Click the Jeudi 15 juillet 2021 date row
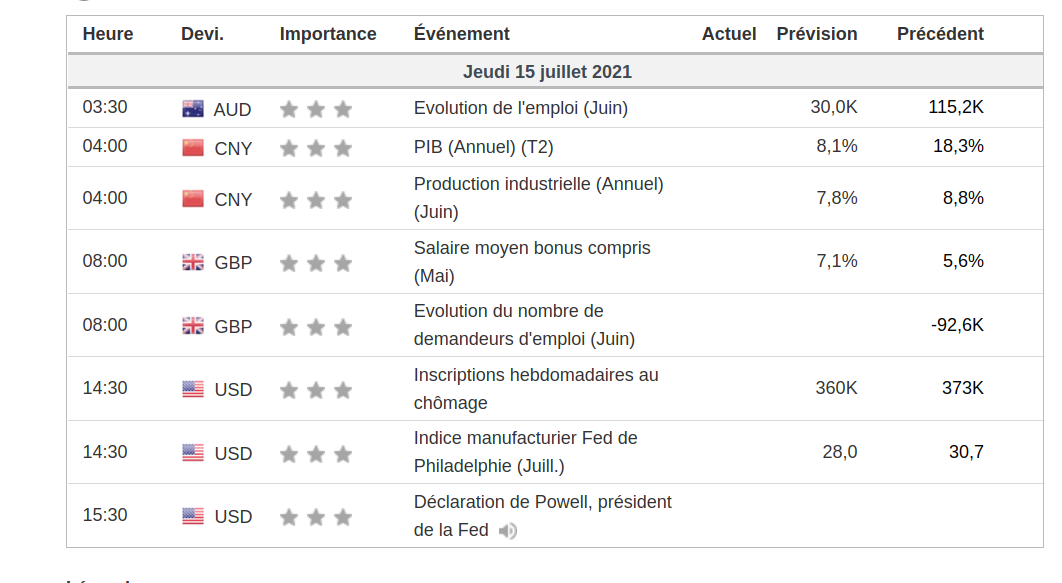Viewport: 1062px width, 583px height. pyautogui.click(x=547, y=72)
